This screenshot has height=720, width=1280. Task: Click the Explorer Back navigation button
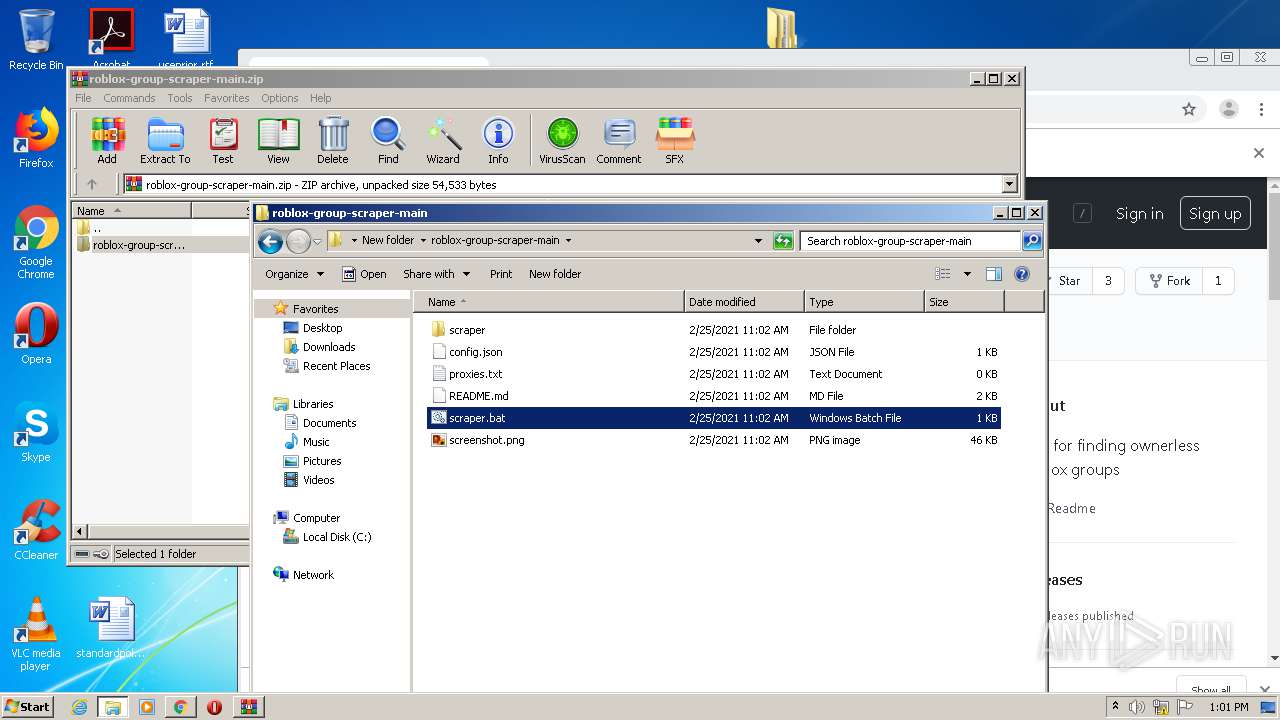click(270, 241)
